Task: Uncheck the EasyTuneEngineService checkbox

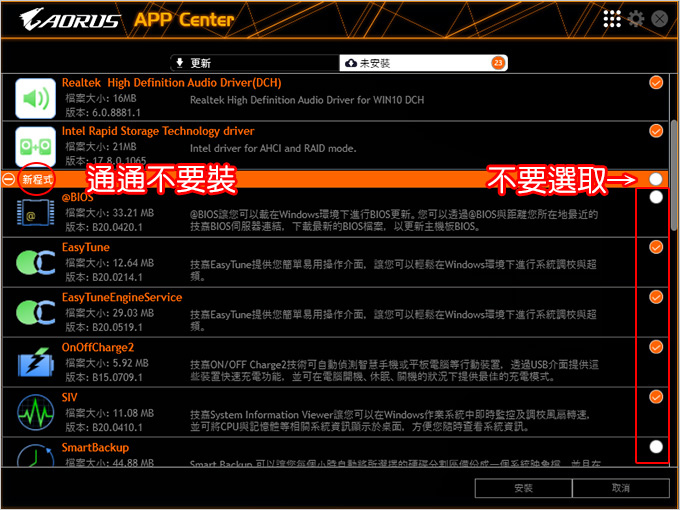Action: tap(656, 297)
